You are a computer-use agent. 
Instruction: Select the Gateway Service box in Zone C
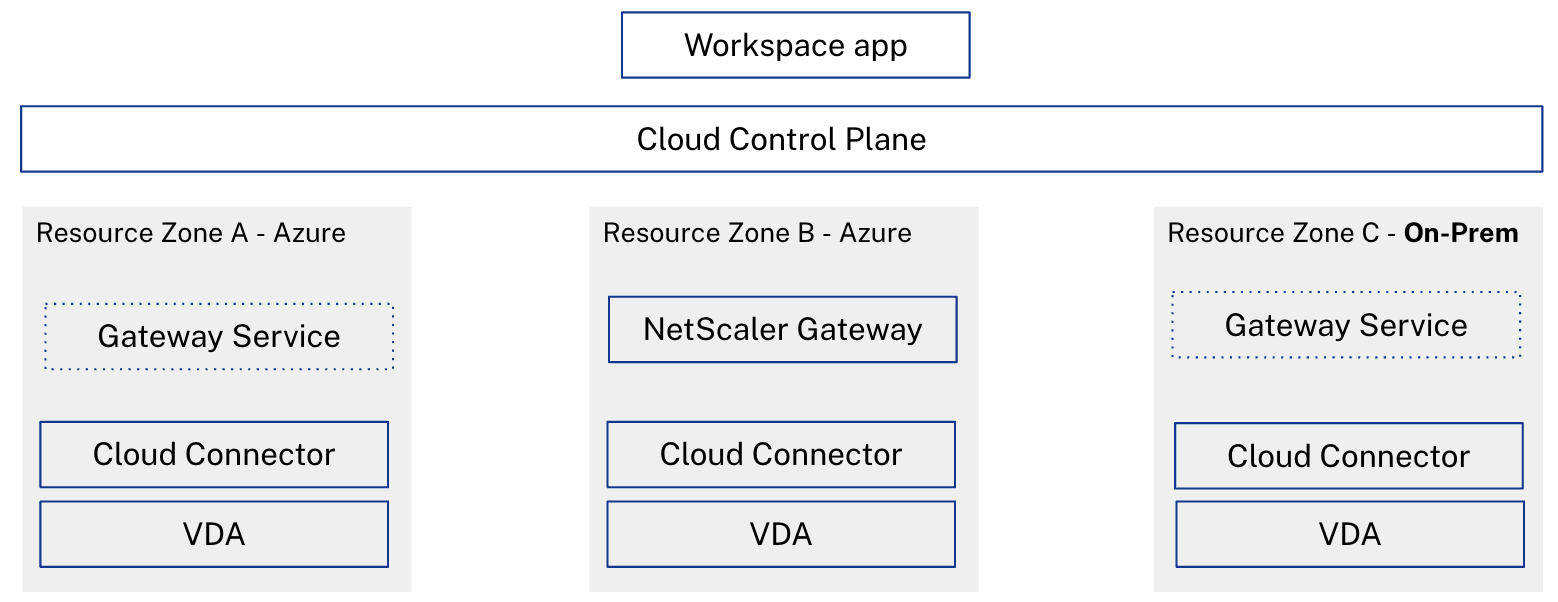pyautogui.click(x=1346, y=325)
